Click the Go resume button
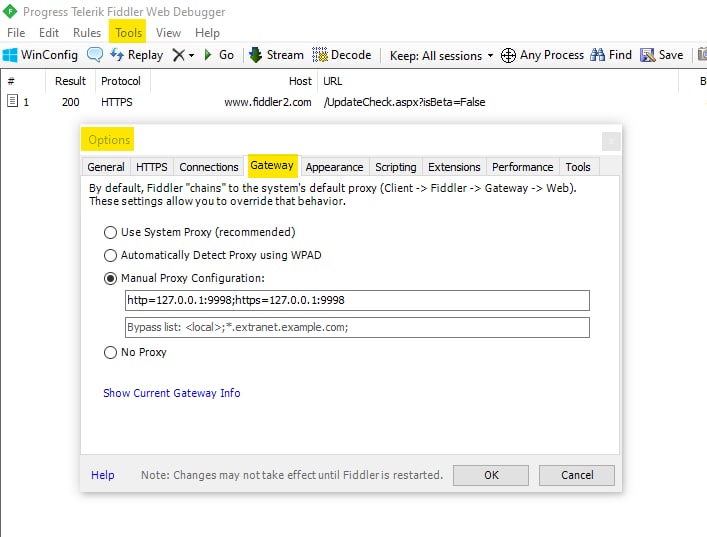707x537 pixels. [219, 55]
